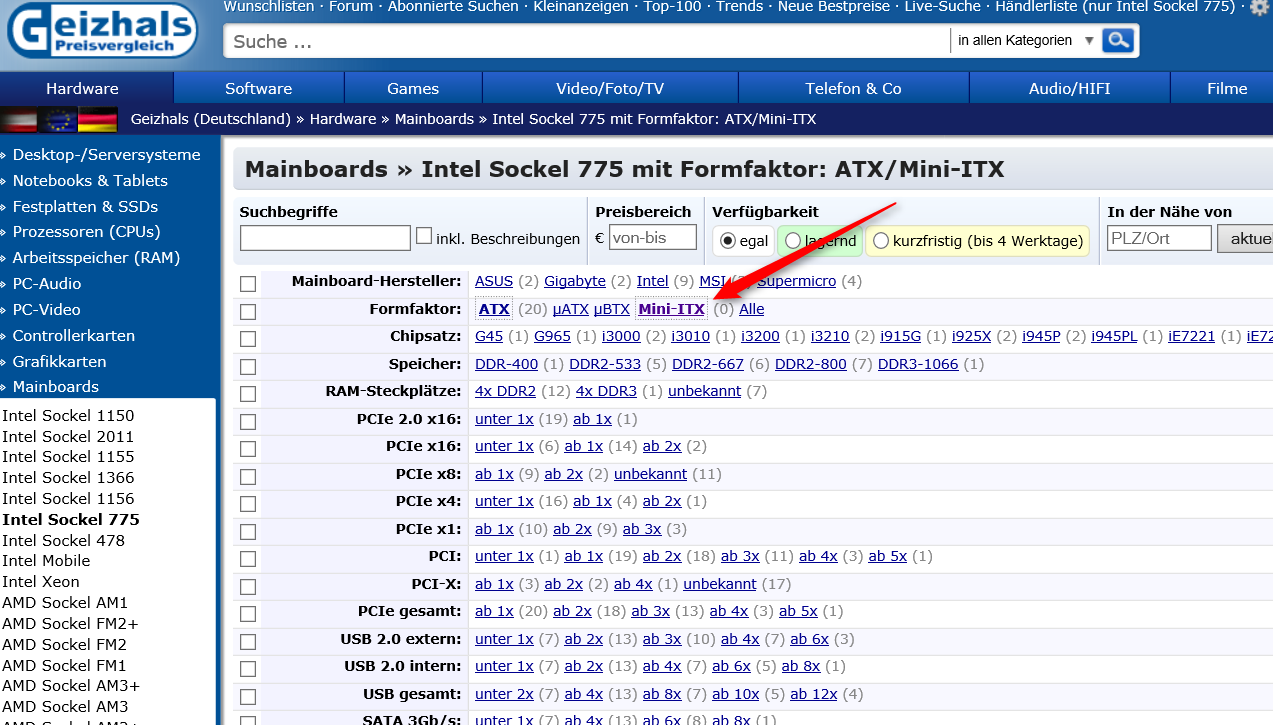Select the Mini-ITX form factor link

point(671,309)
